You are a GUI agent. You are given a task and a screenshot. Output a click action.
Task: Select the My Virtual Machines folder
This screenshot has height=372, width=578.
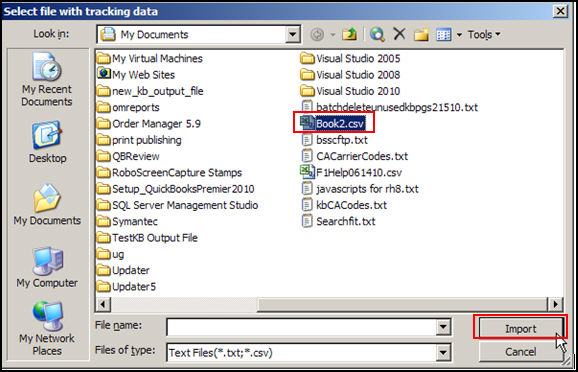(x=150, y=58)
